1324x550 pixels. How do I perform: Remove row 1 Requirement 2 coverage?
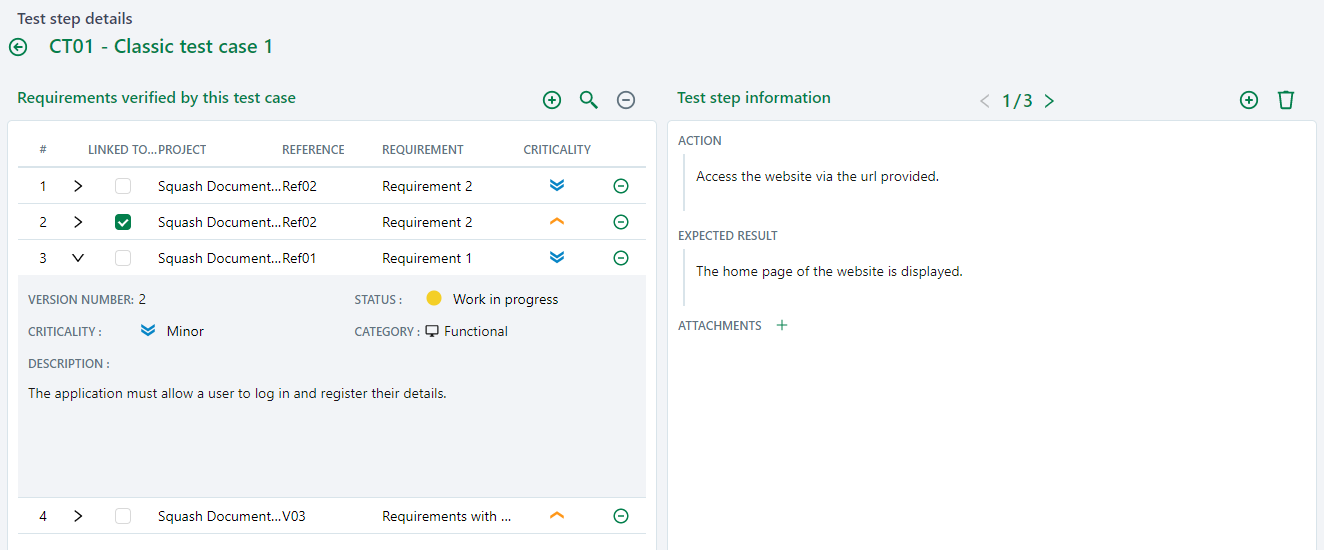pos(621,186)
